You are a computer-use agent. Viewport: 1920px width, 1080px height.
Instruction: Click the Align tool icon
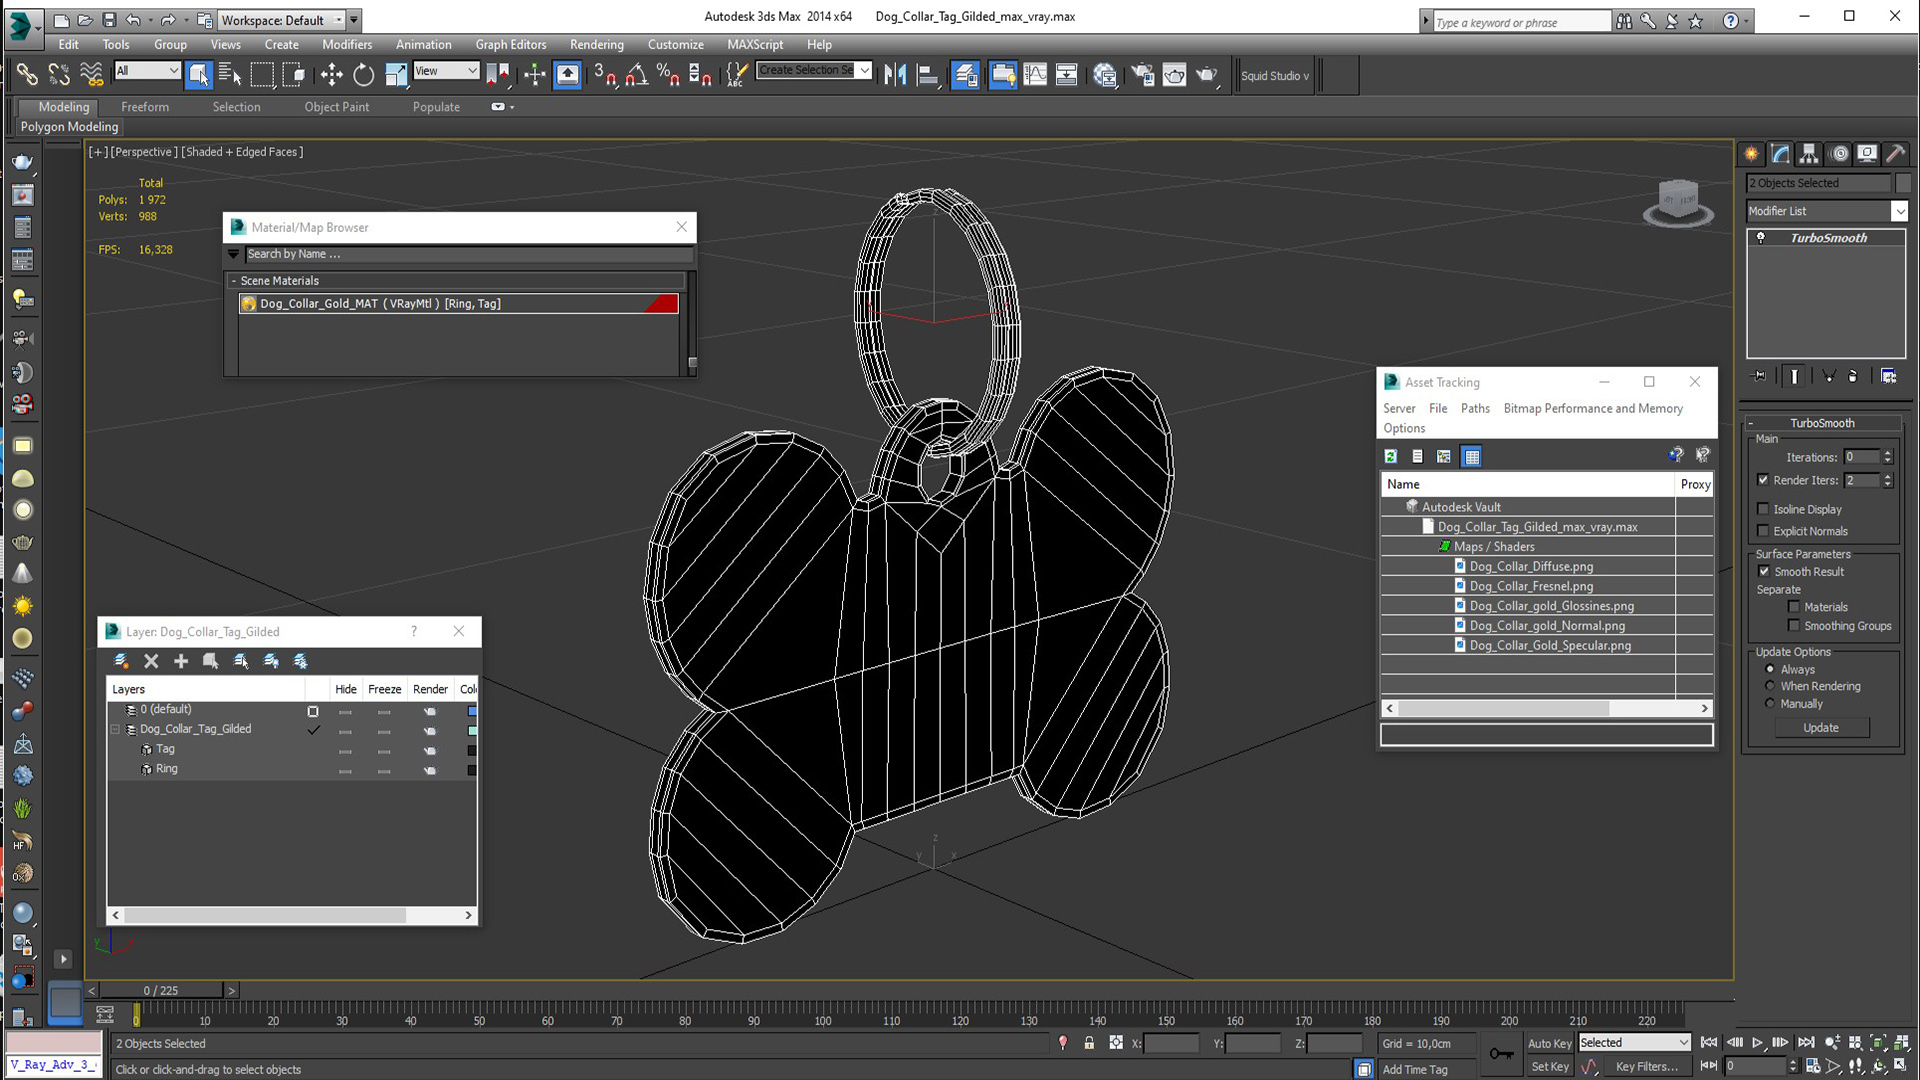928,75
